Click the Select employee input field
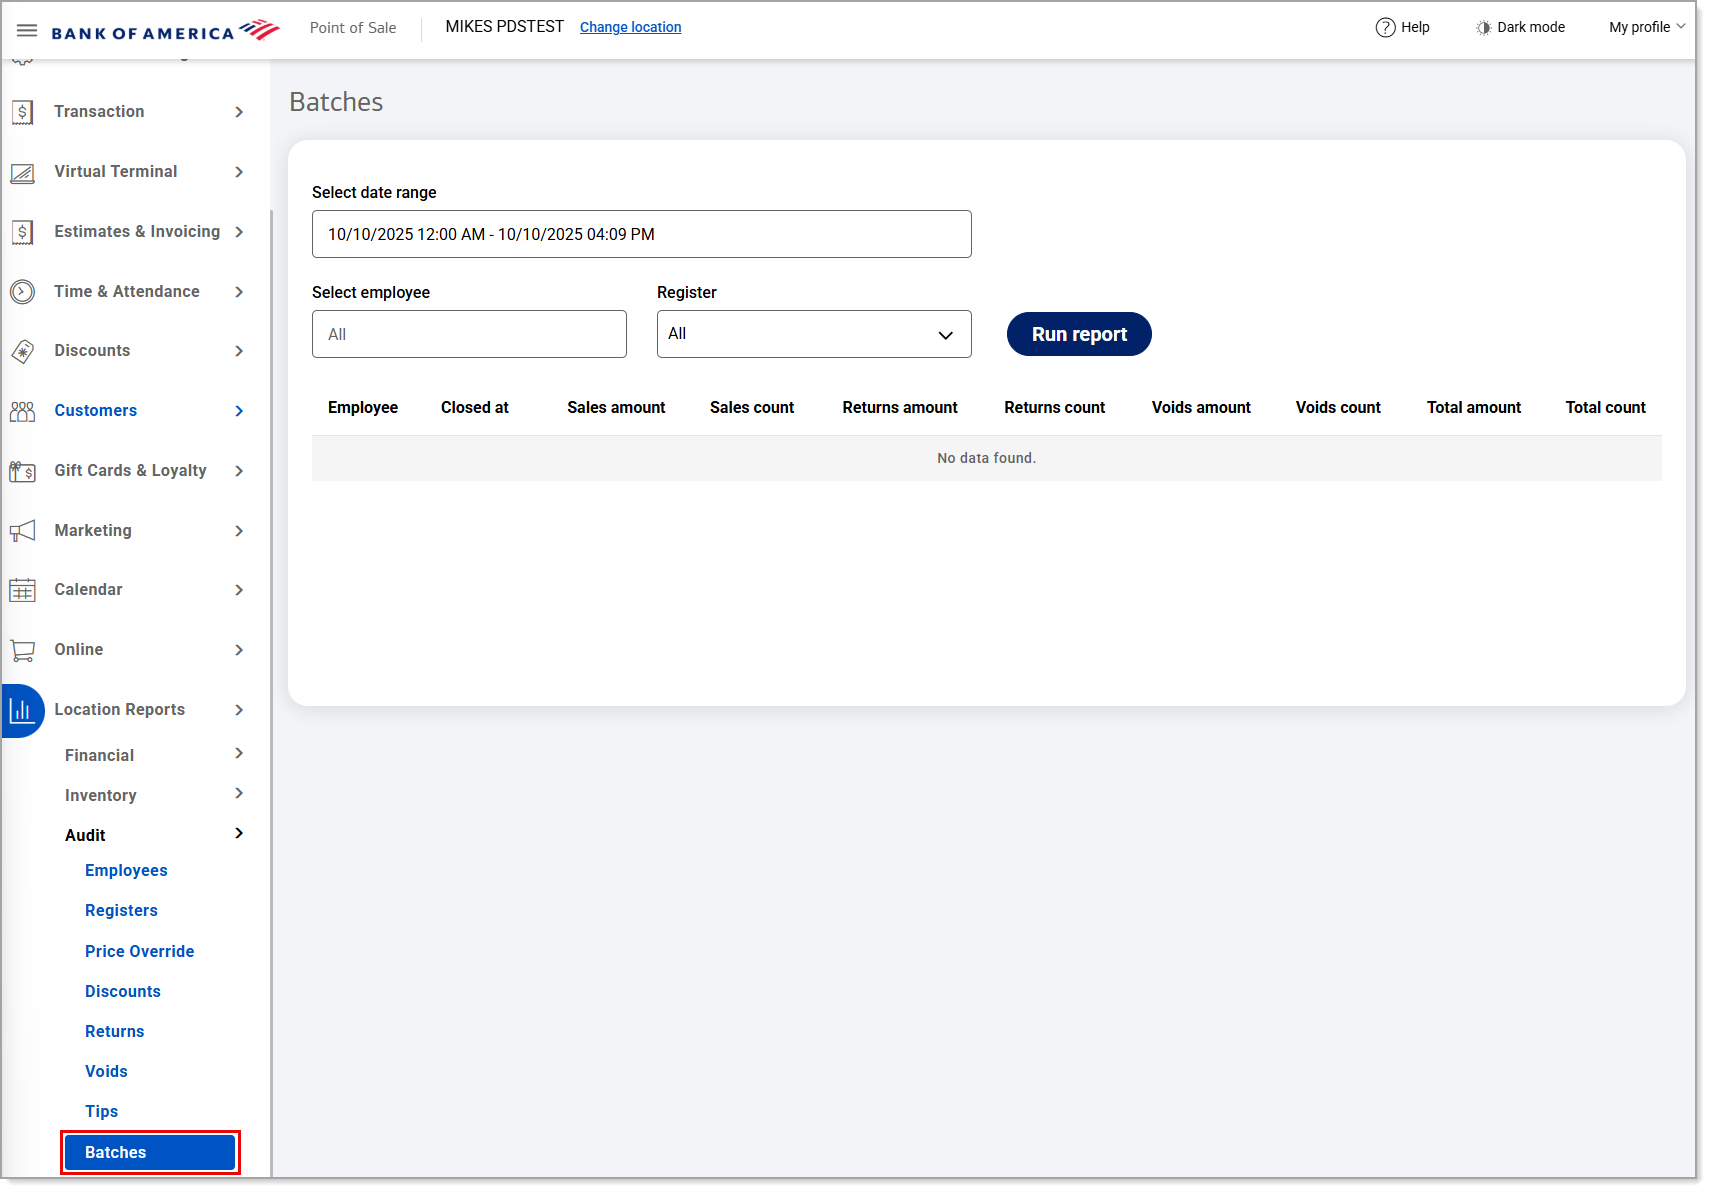The width and height of the screenshot is (1709, 1191). pyautogui.click(x=469, y=334)
